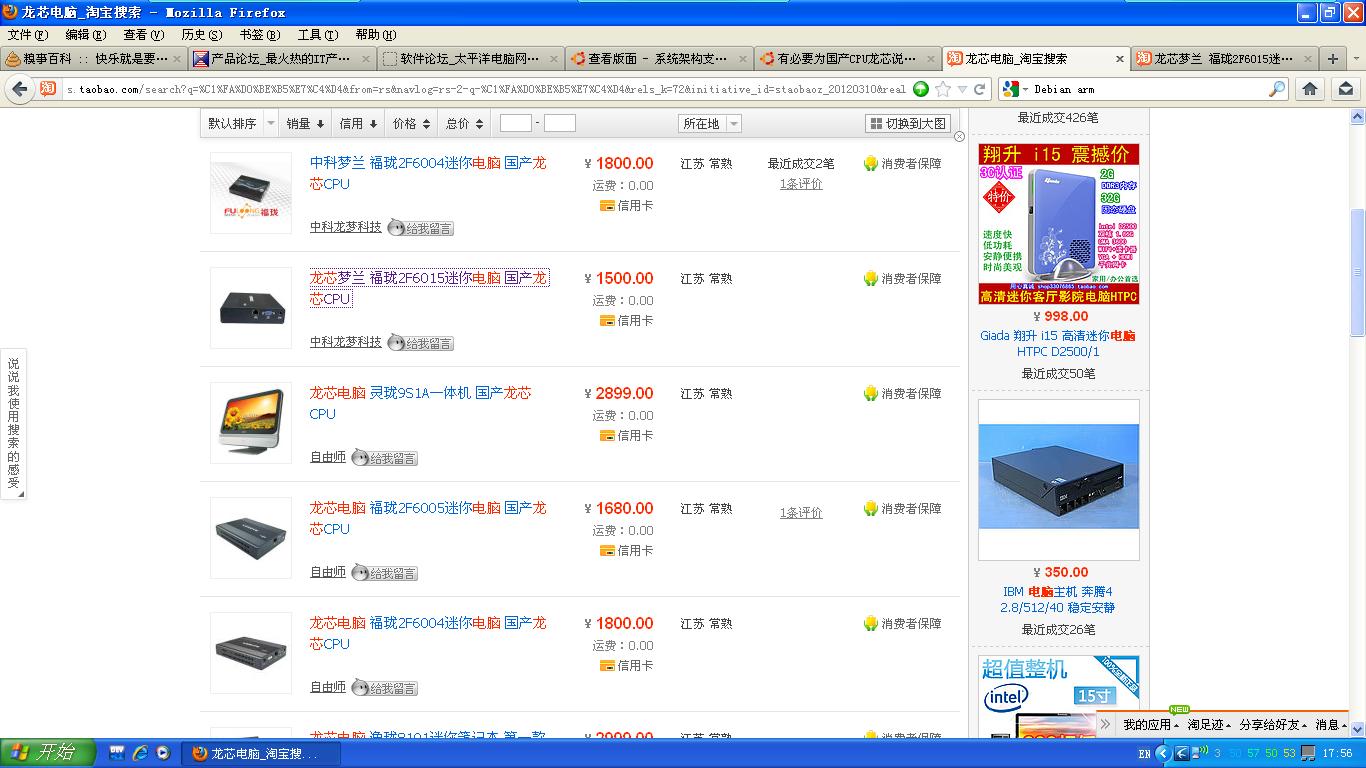This screenshot has height=768, width=1366.
Task: Open the 福珑2F6005 mini PC listing link
Action: coord(429,518)
